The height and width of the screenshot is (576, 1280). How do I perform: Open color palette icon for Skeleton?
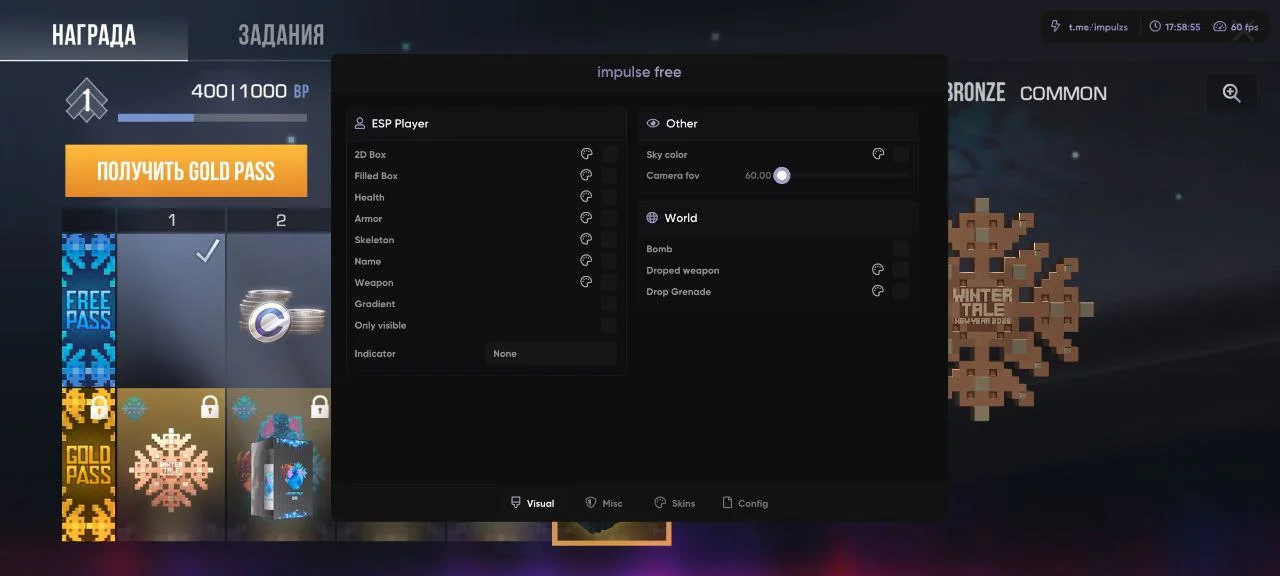(586, 240)
